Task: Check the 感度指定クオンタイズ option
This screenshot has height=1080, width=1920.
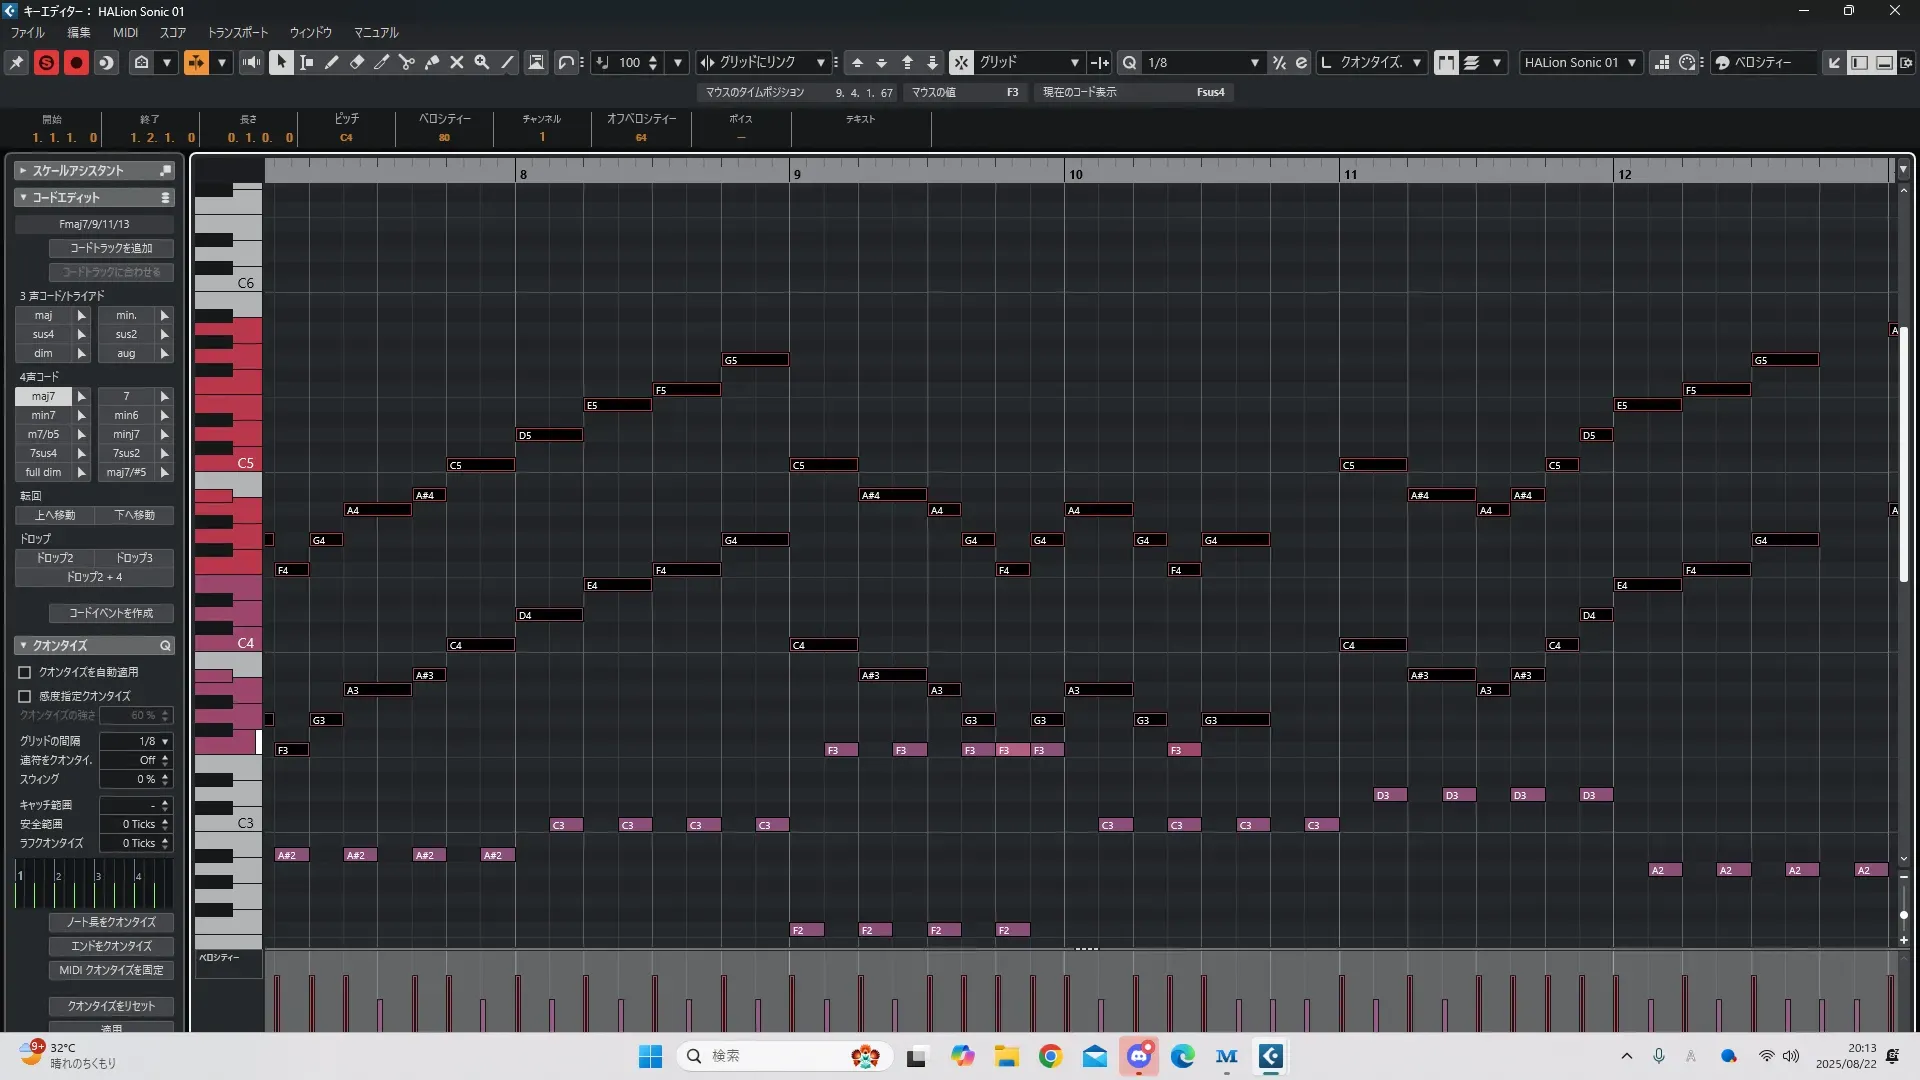Action: click(x=25, y=696)
